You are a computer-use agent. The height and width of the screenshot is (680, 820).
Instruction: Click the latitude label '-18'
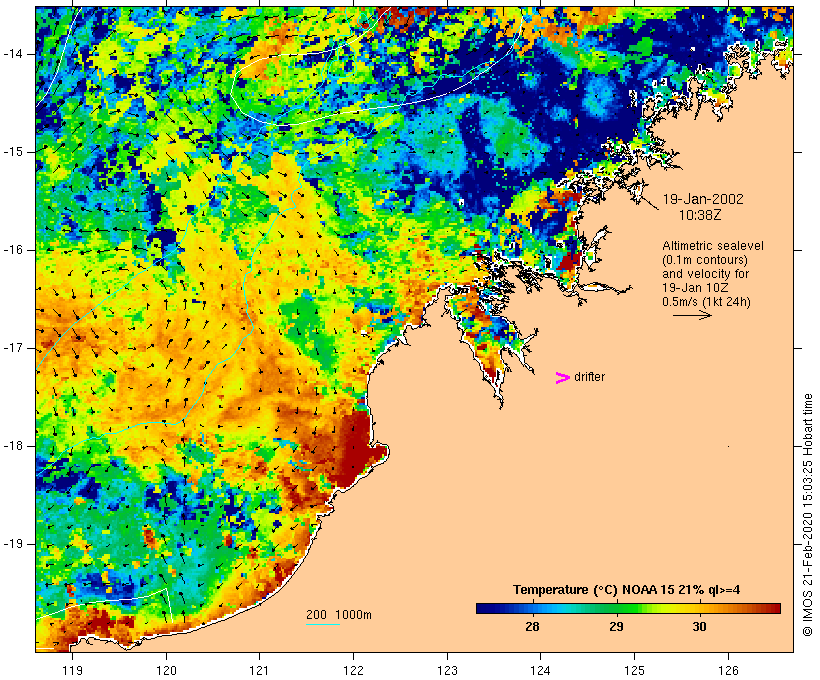(x=12, y=446)
